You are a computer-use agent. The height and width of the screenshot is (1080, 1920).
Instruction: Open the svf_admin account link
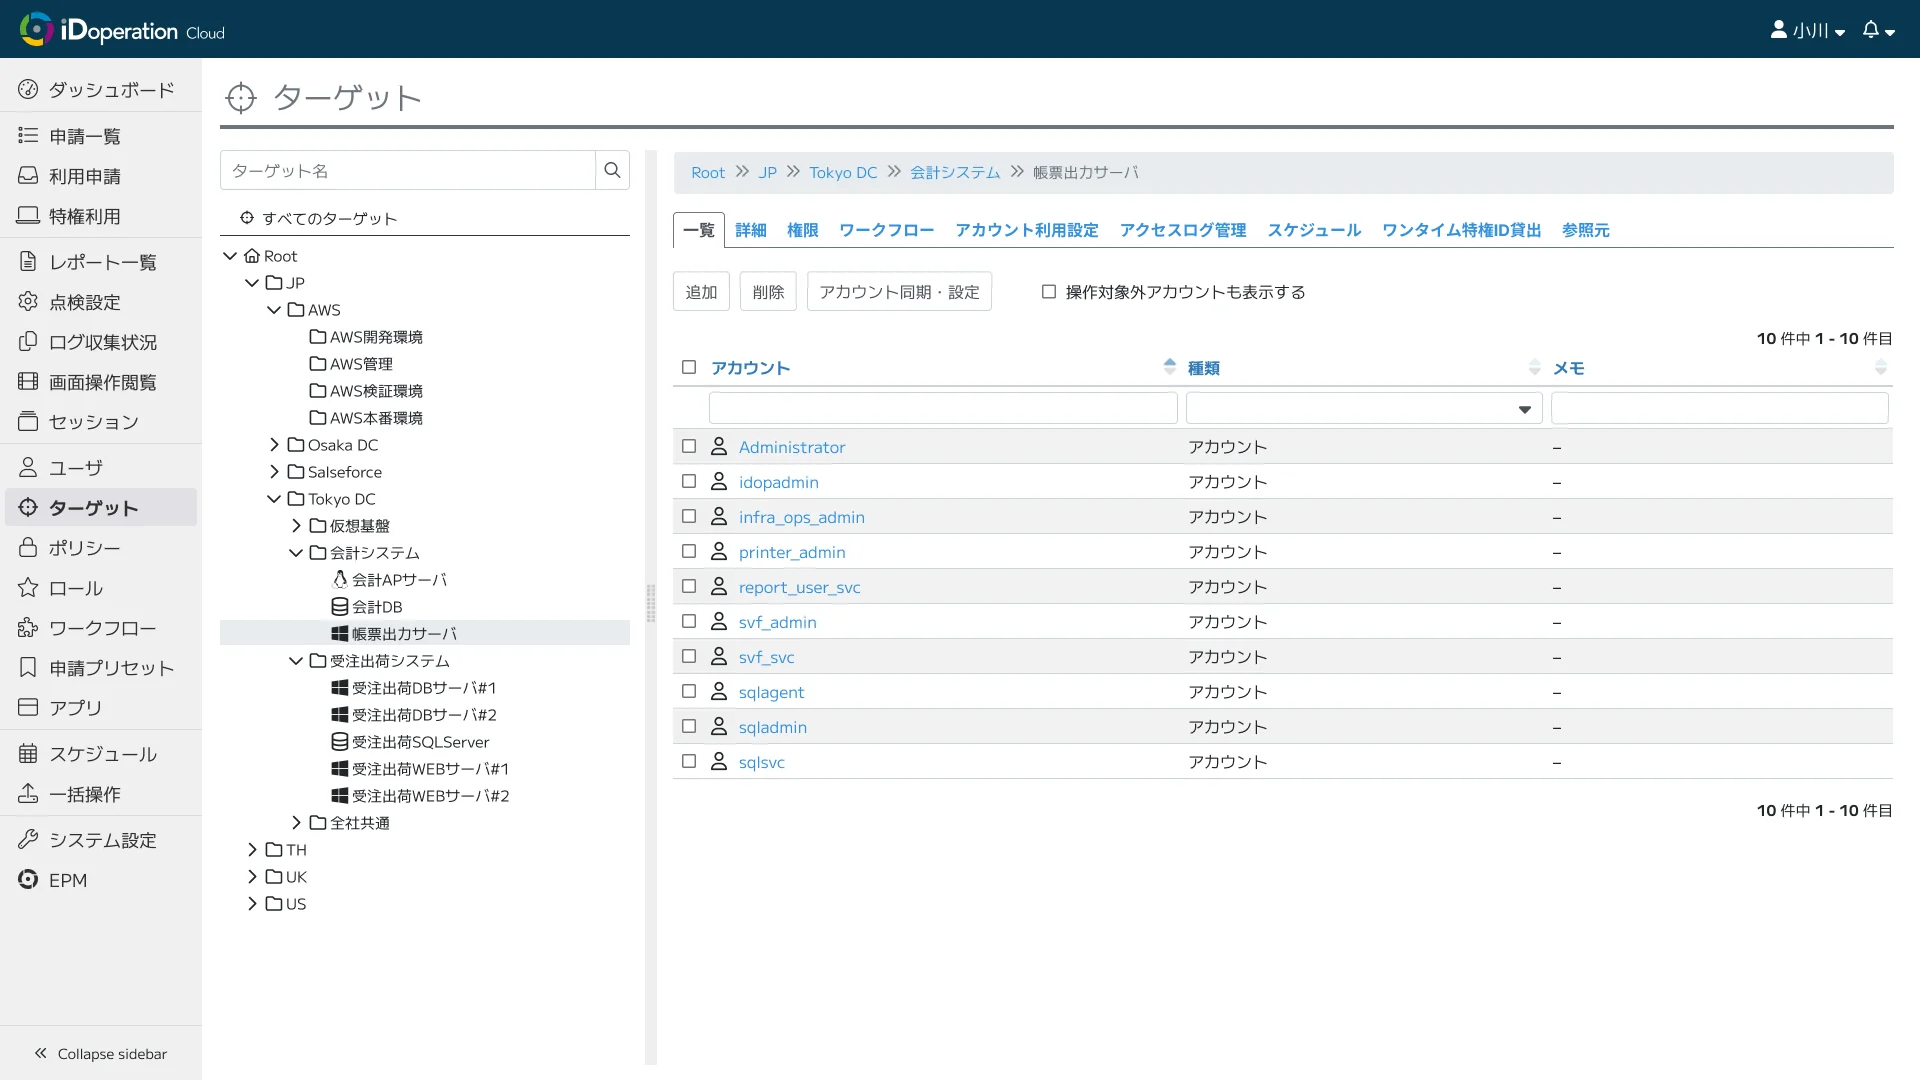[777, 622]
